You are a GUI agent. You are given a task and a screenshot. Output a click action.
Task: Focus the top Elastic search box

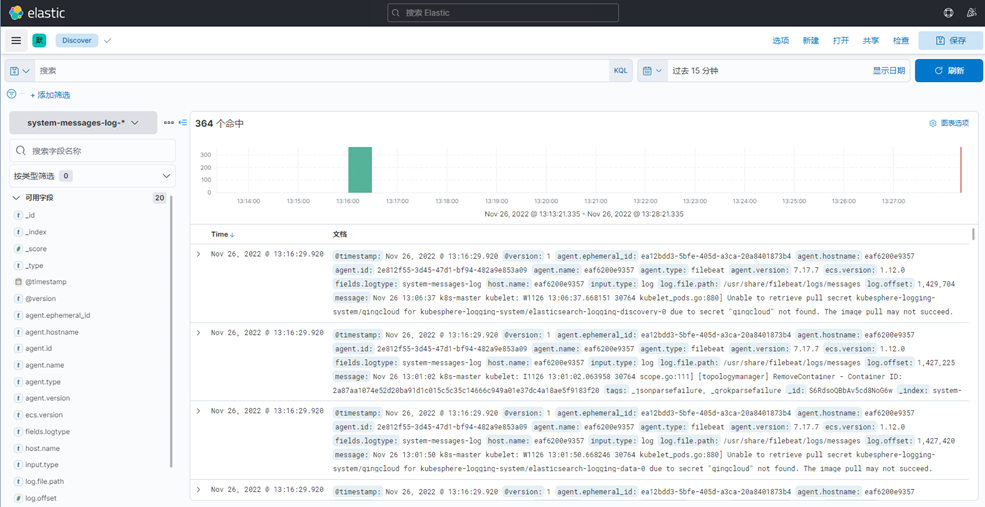click(x=503, y=13)
